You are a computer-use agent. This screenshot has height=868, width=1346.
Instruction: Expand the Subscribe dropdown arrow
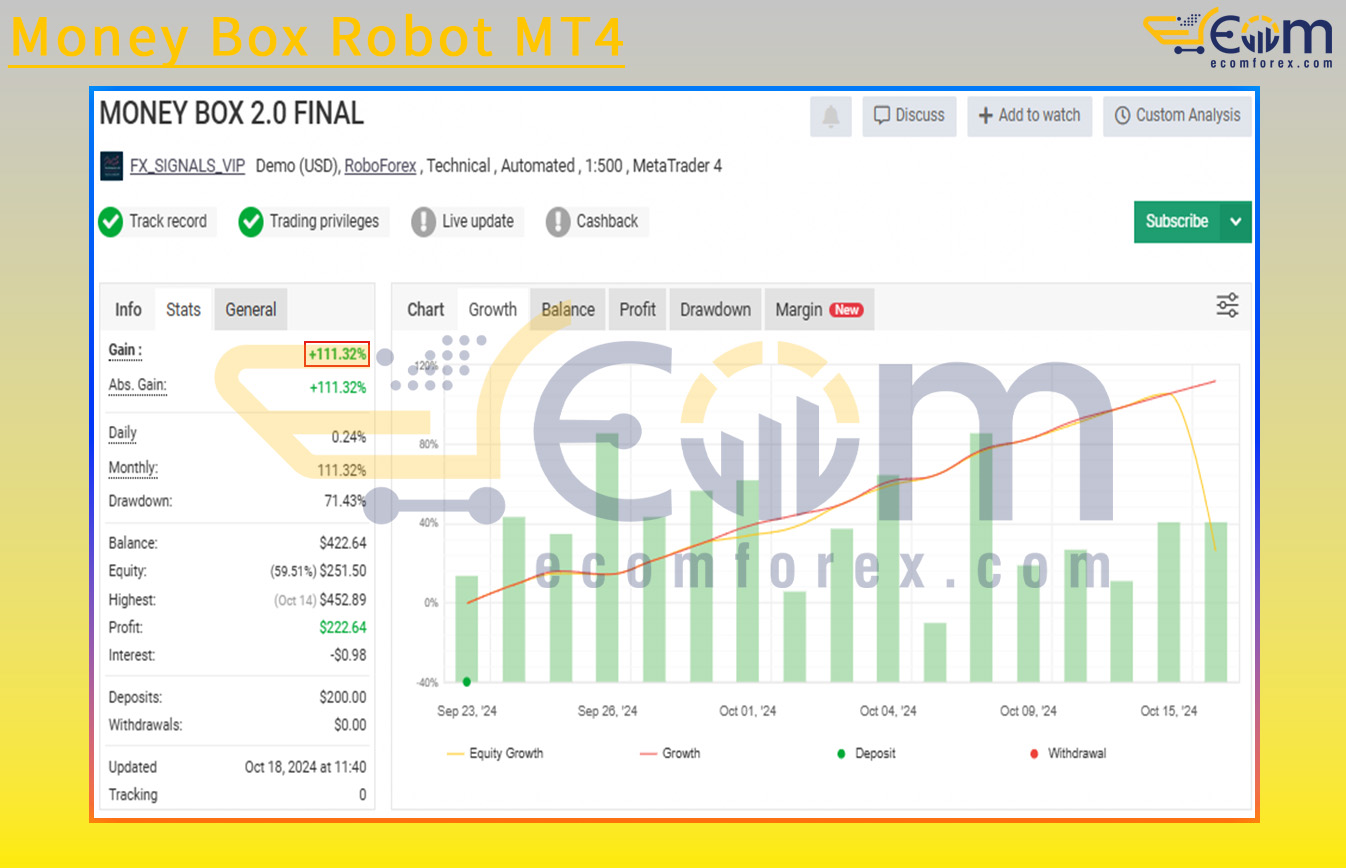[1236, 222]
